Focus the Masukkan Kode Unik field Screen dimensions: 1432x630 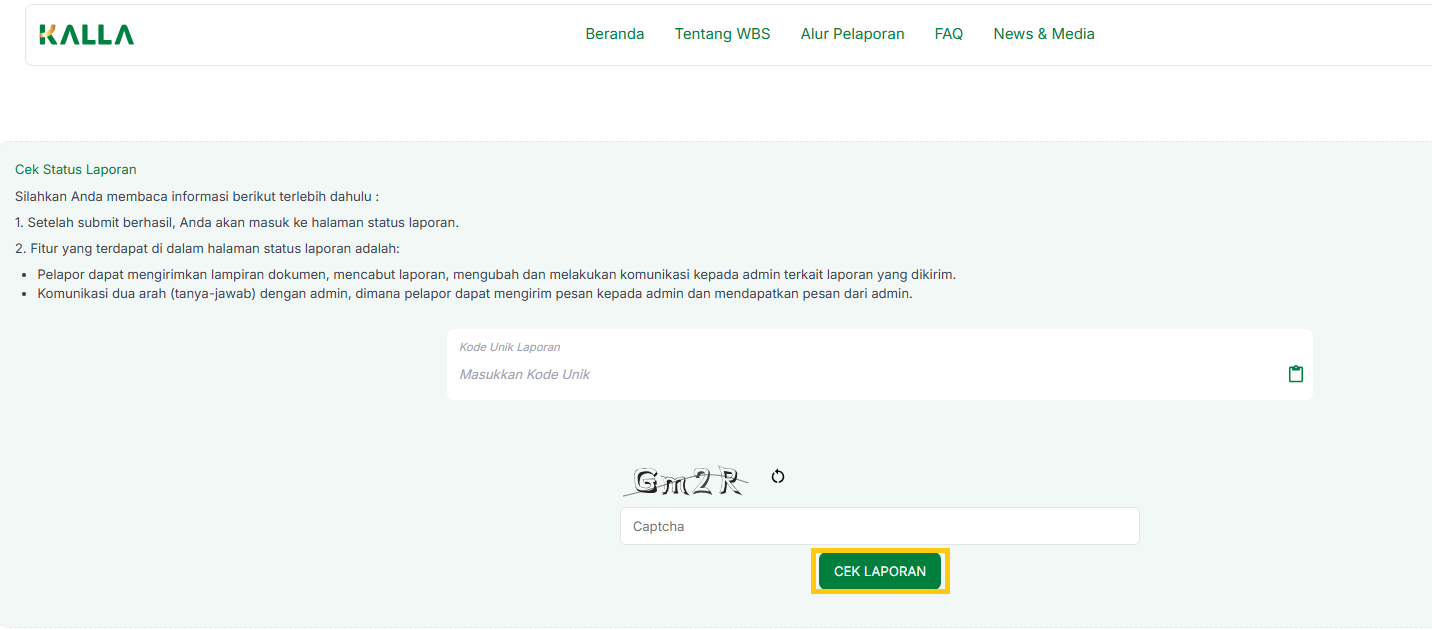coord(860,375)
